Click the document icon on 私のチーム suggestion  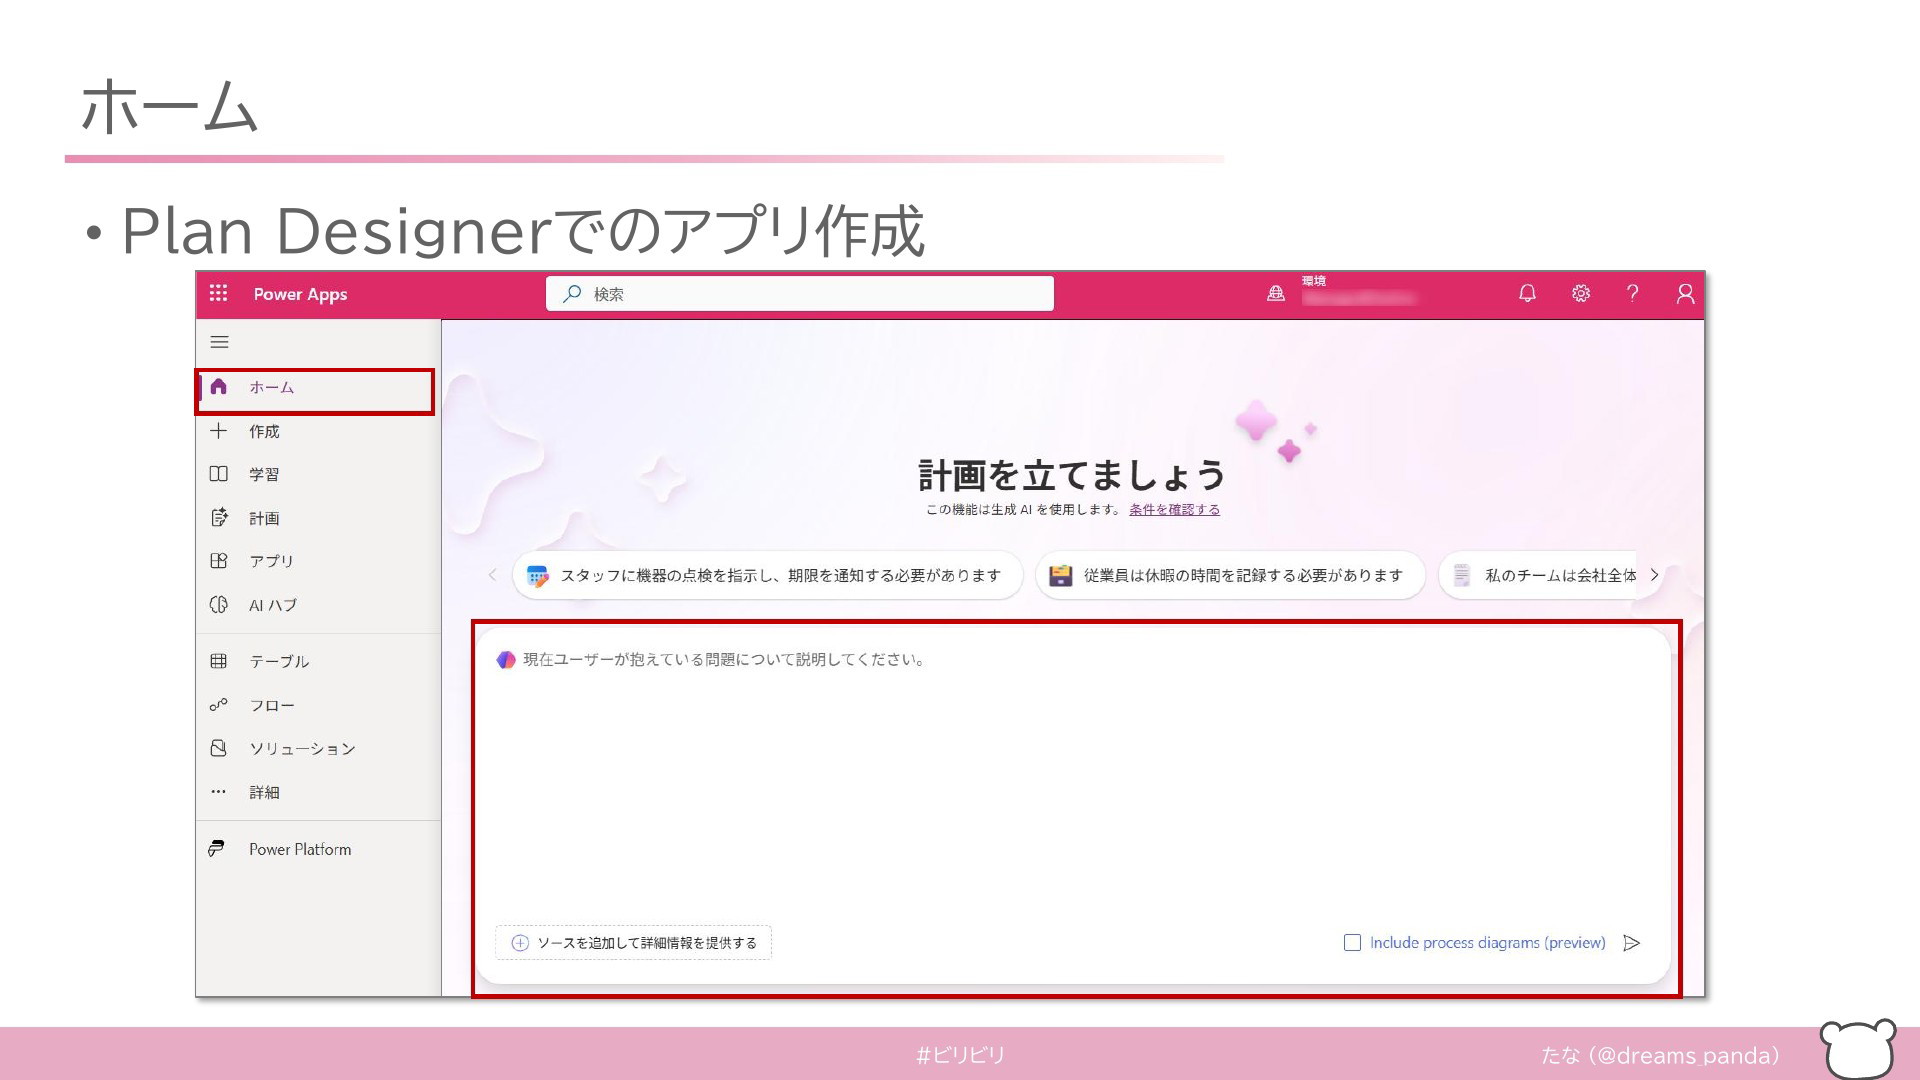pos(1462,576)
